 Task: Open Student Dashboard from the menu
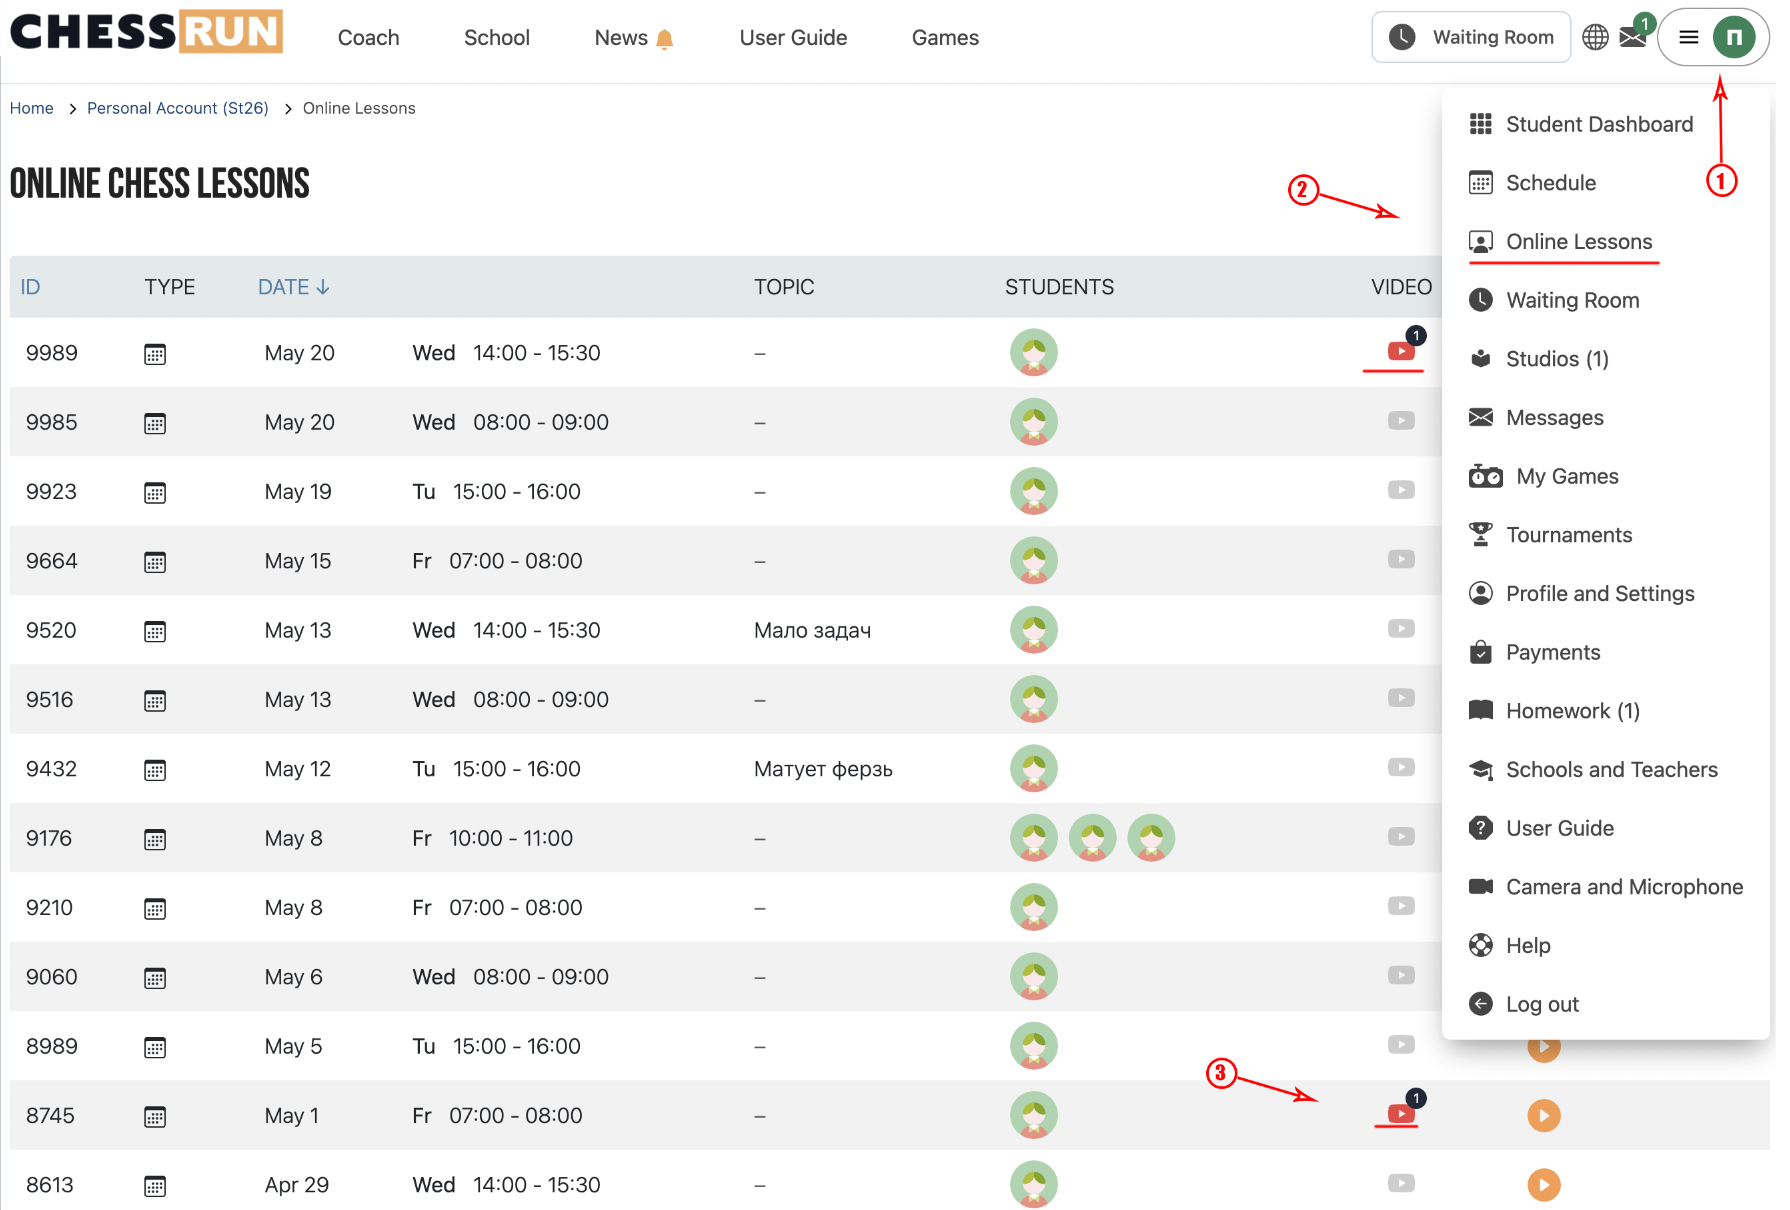[1599, 124]
